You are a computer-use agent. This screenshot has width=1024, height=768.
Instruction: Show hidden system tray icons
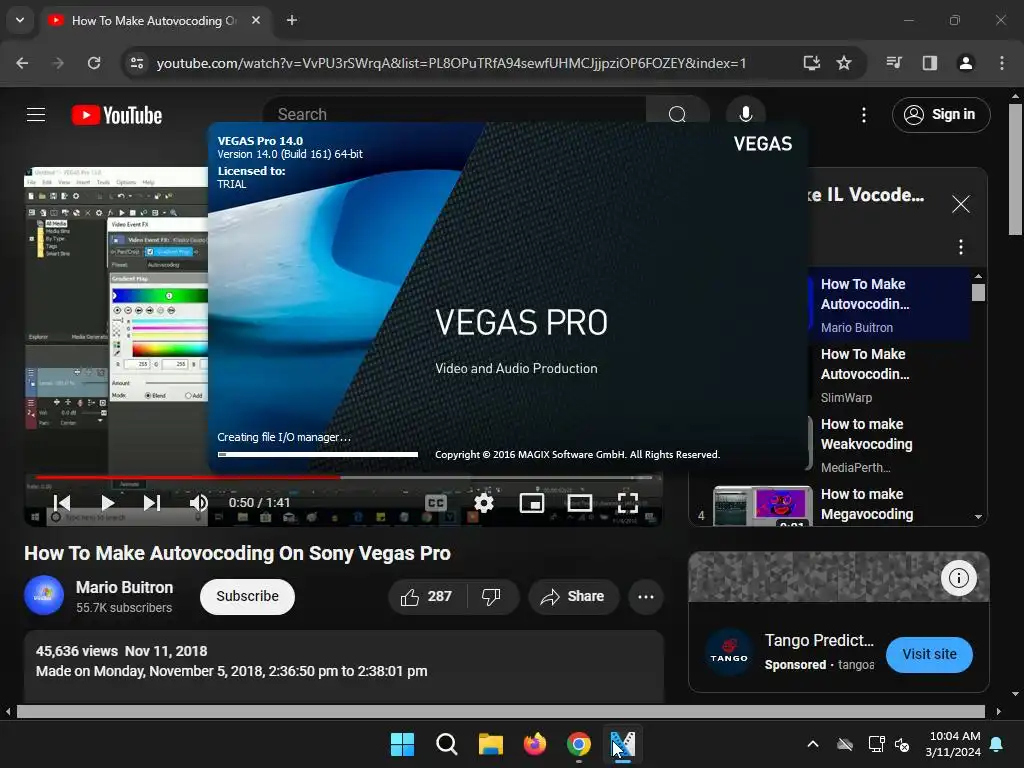point(813,744)
